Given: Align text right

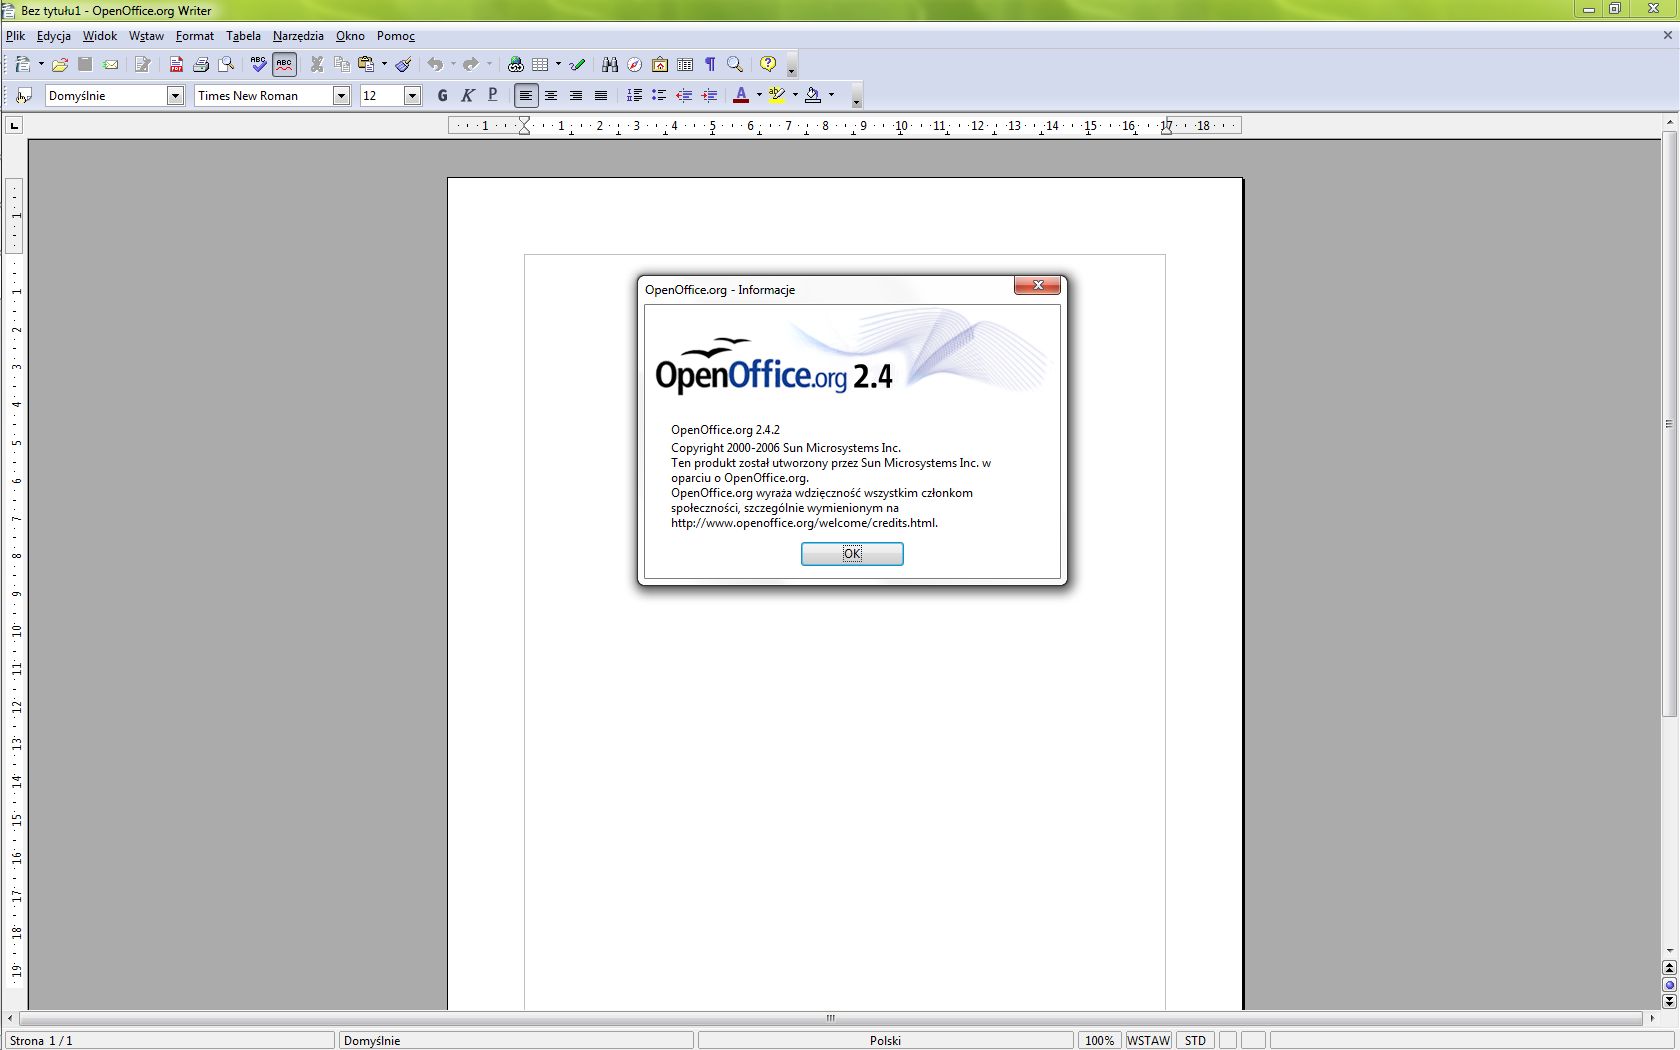Looking at the screenshot, I should pos(576,95).
